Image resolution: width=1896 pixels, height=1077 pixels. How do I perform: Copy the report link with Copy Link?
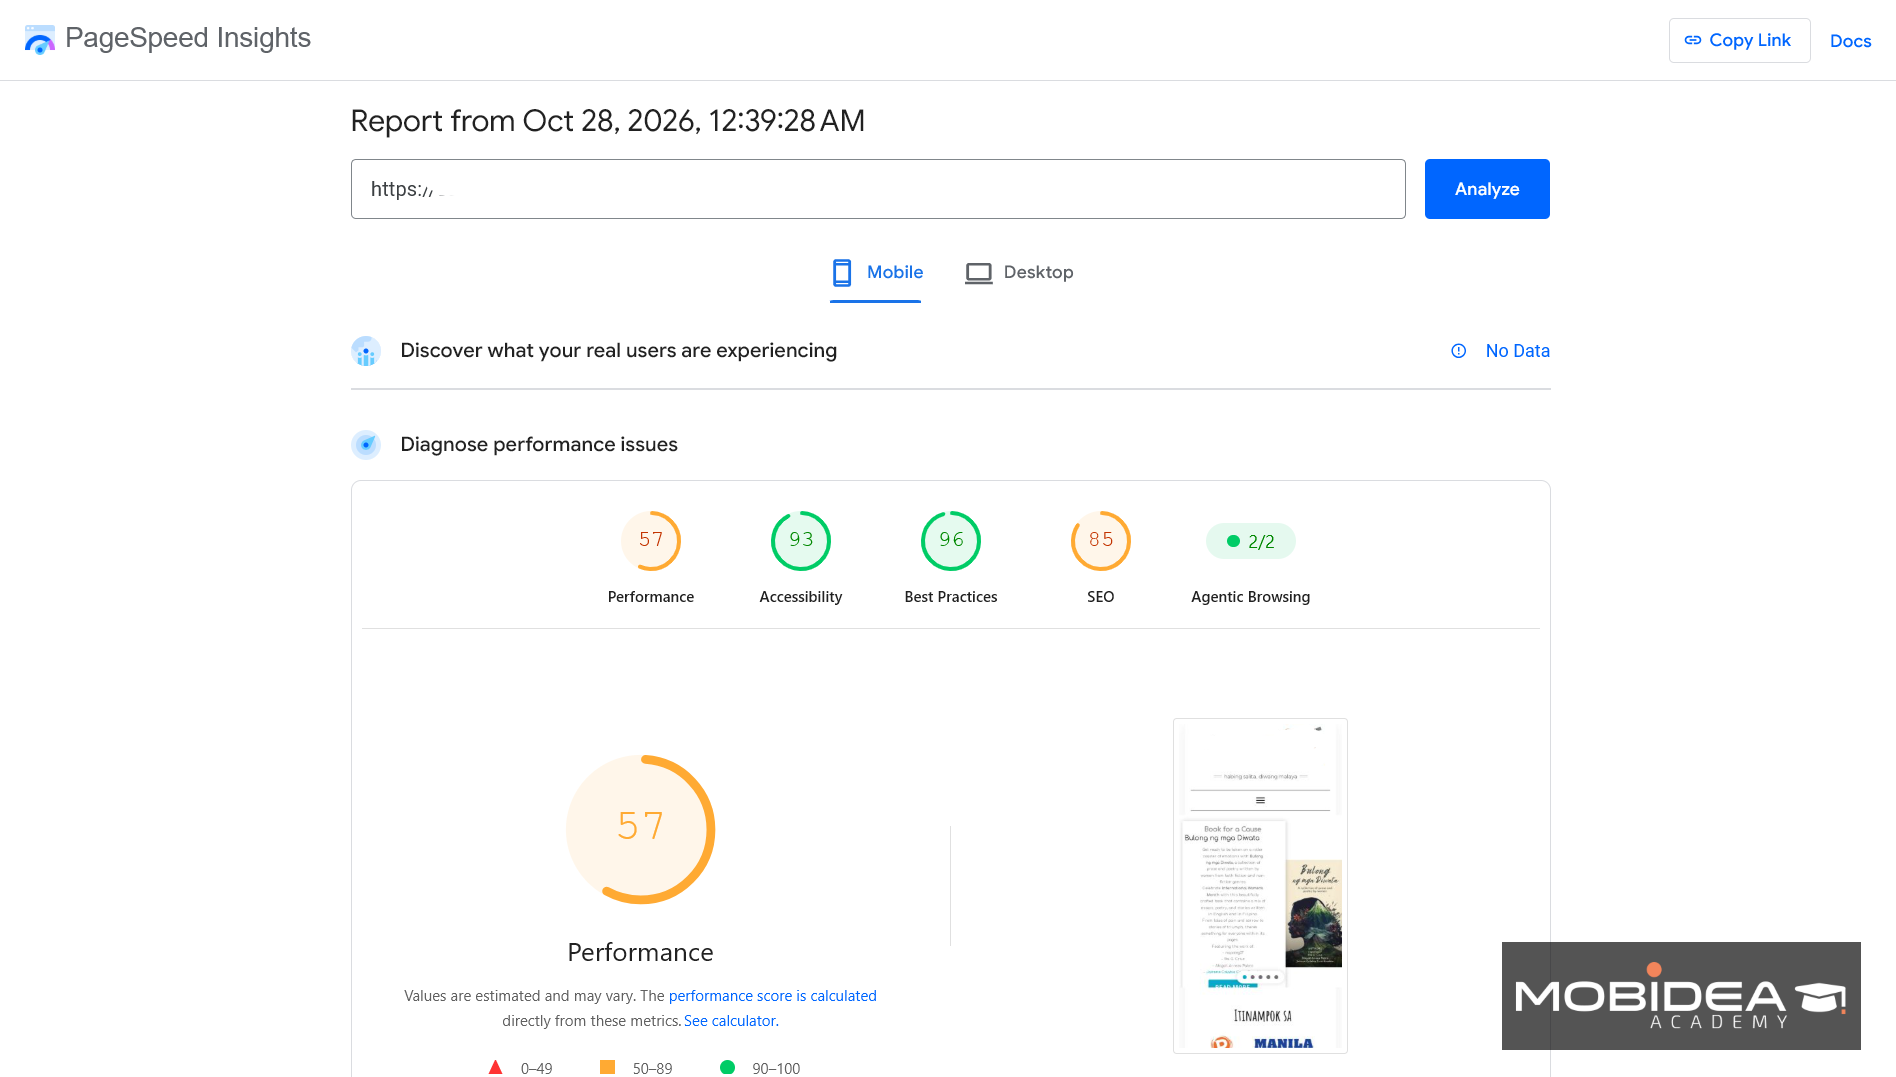pyautogui.click(x=1739, y=40)
